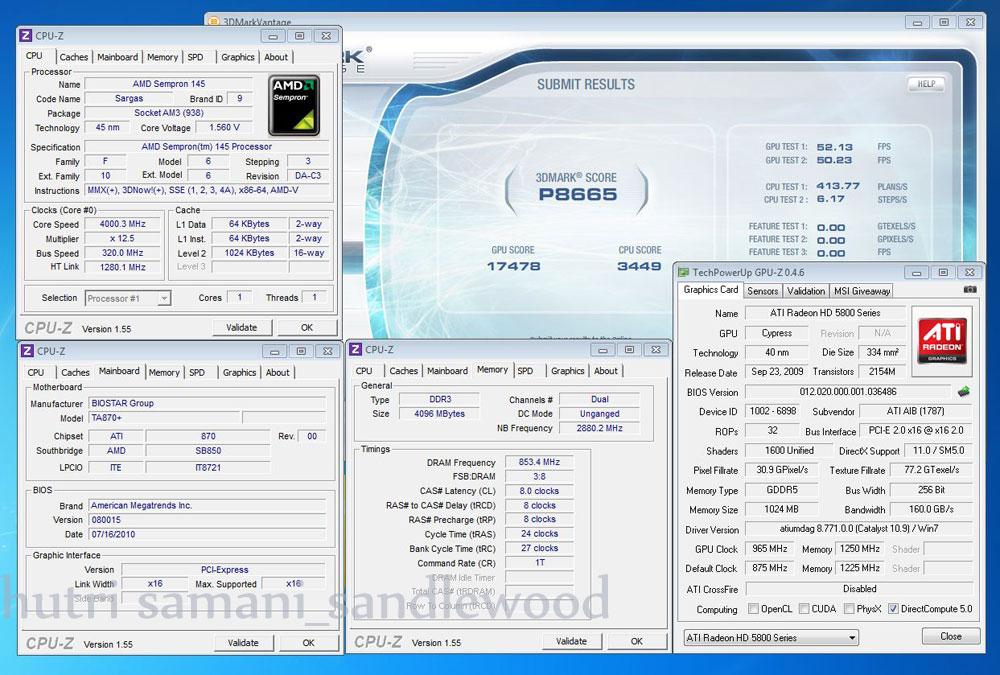Toggle the DirectCompute 5.0 checkbox

[x=893, y=609]
